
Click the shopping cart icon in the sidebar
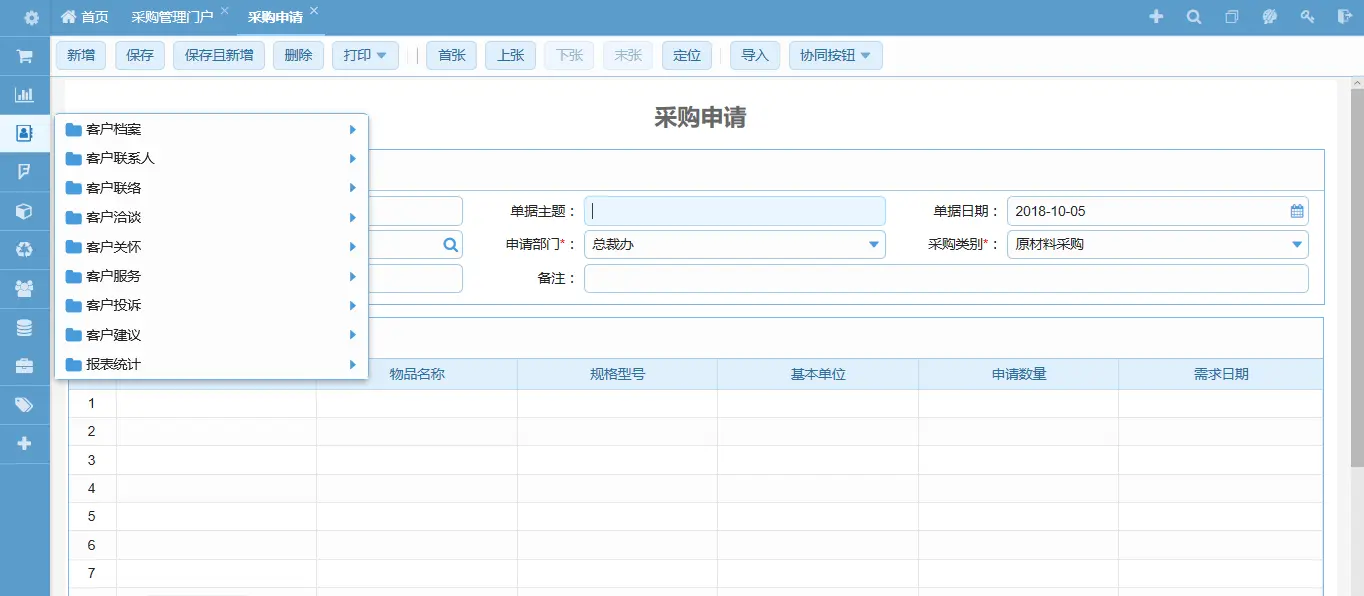tap(24, 56)
